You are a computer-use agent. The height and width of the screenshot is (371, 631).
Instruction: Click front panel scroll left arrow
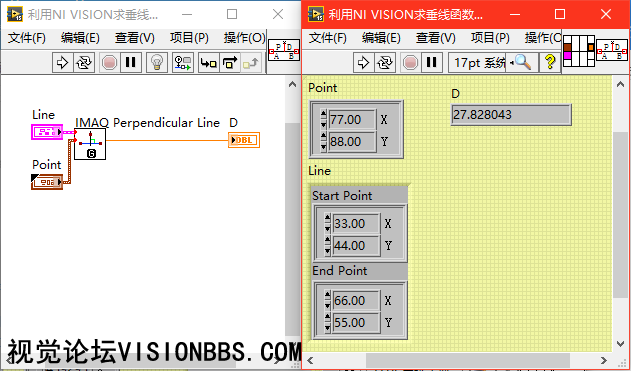(310, 360)
